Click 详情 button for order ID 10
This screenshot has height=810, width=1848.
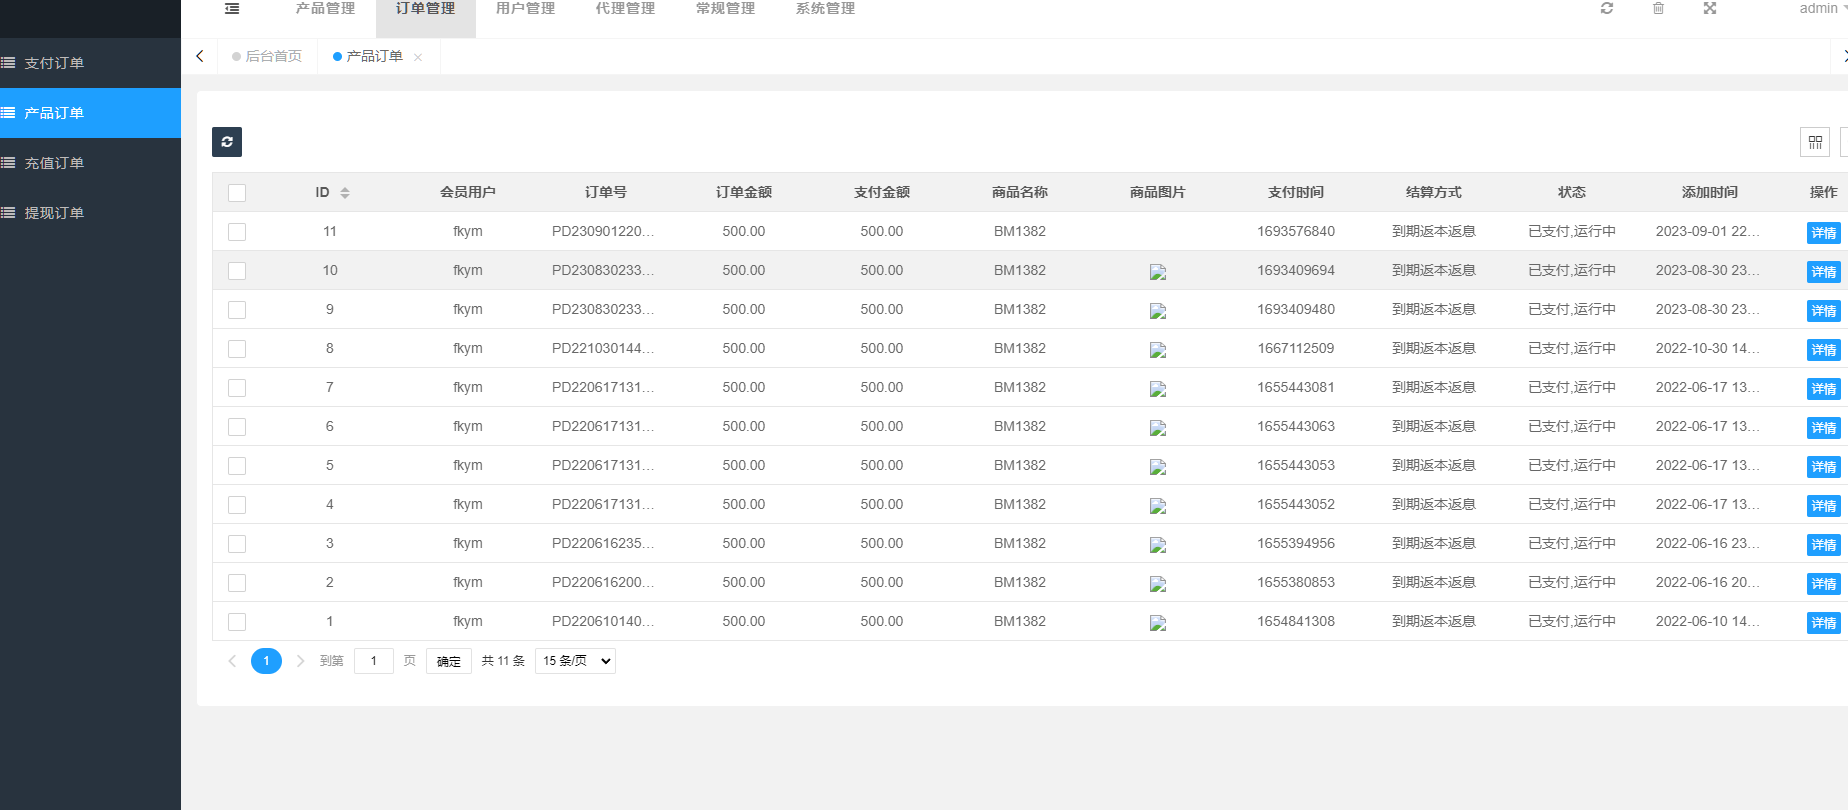tap(1823, 272)
